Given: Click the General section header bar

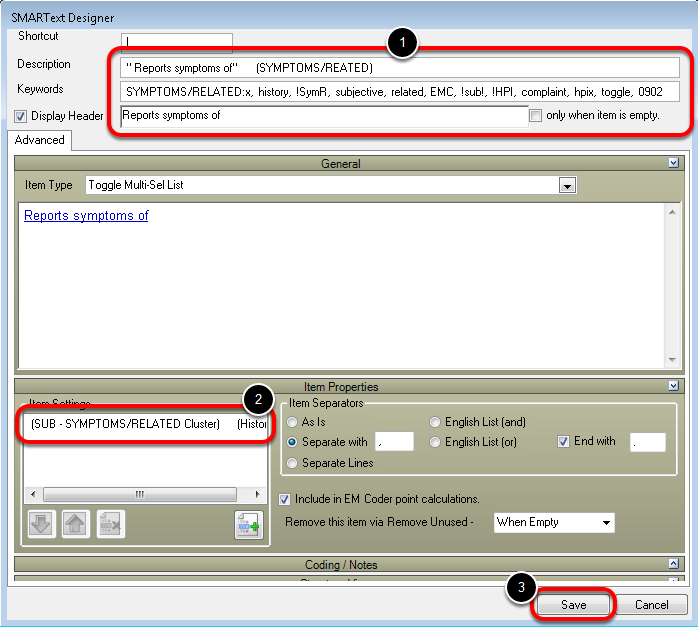Looking at the screenshot, I should (349, 163).
